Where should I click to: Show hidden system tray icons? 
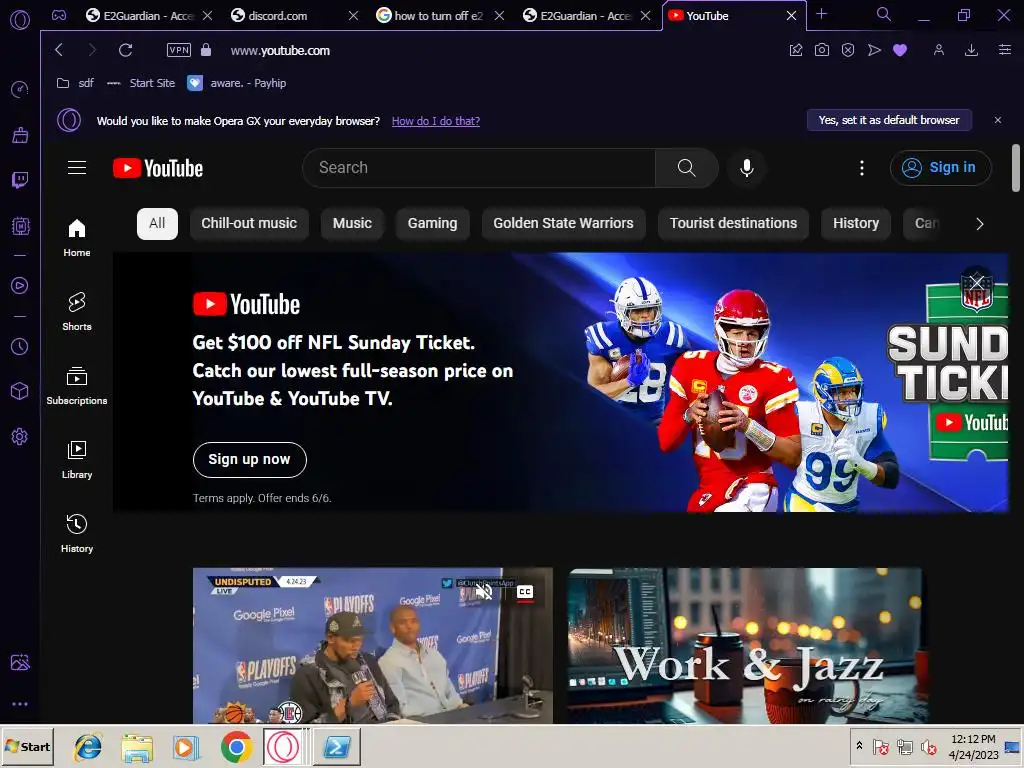point(859,746)
